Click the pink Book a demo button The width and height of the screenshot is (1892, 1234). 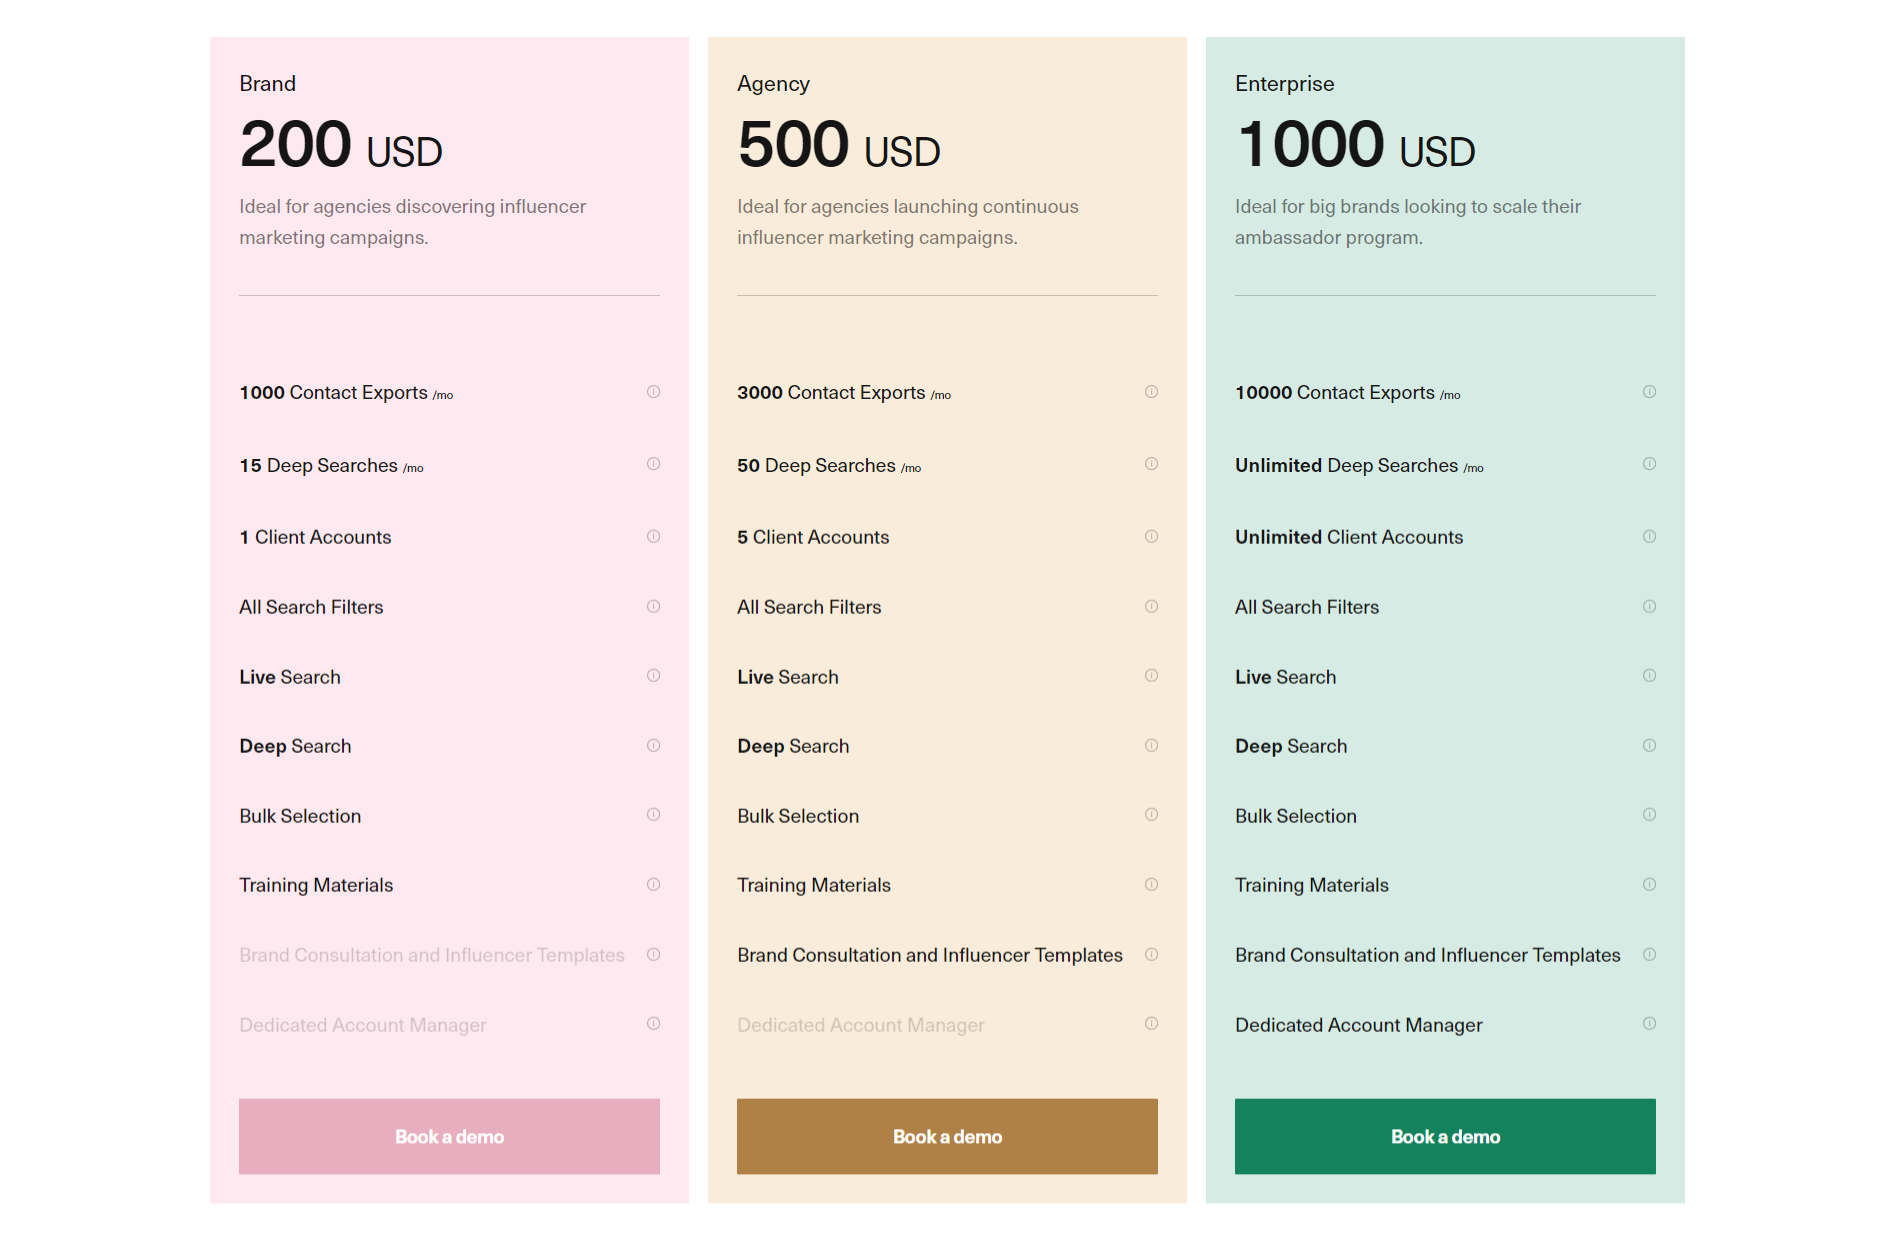point(449,1136)
